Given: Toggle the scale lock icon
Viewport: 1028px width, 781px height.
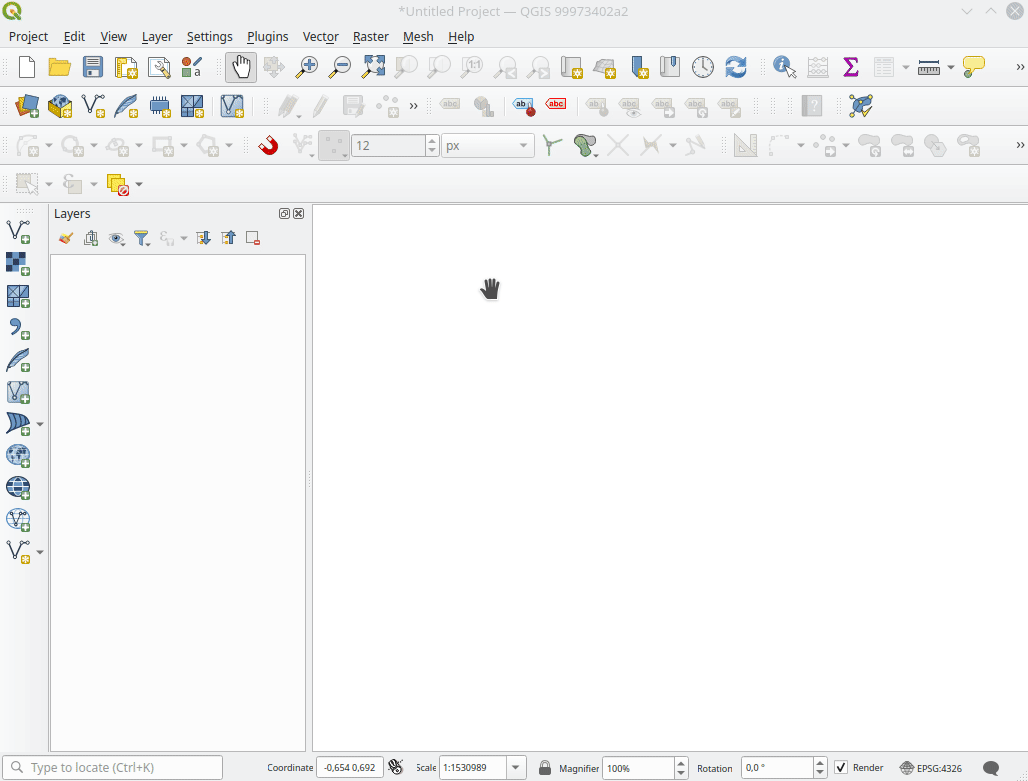Looking at the screenshot, I should click(544, 768).
